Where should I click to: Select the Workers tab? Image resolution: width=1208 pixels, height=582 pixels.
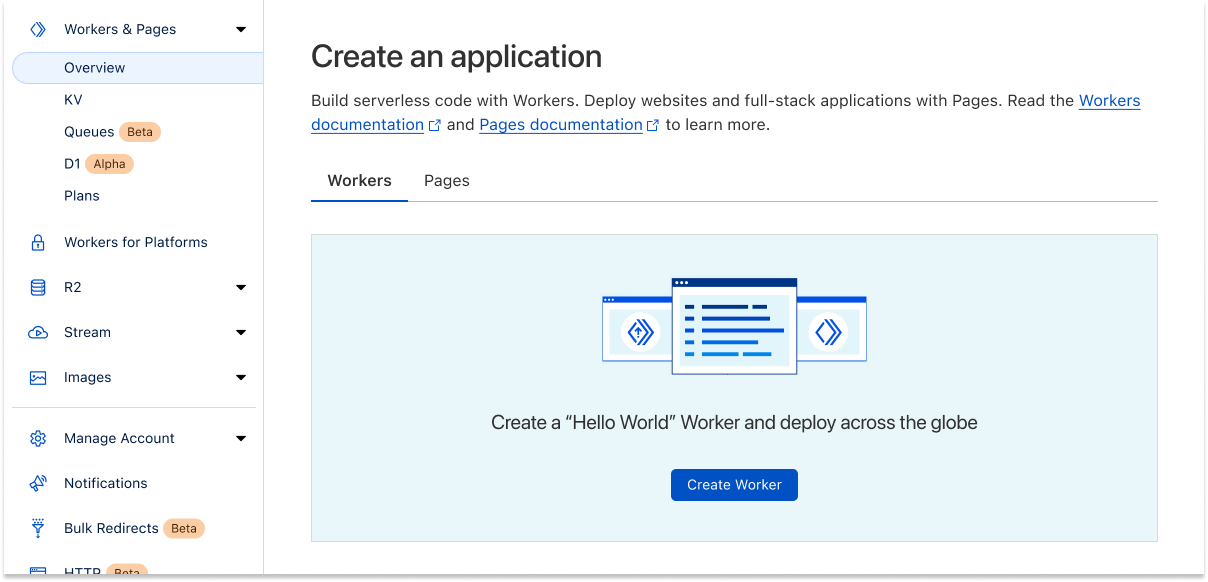[x=359, y=181]
